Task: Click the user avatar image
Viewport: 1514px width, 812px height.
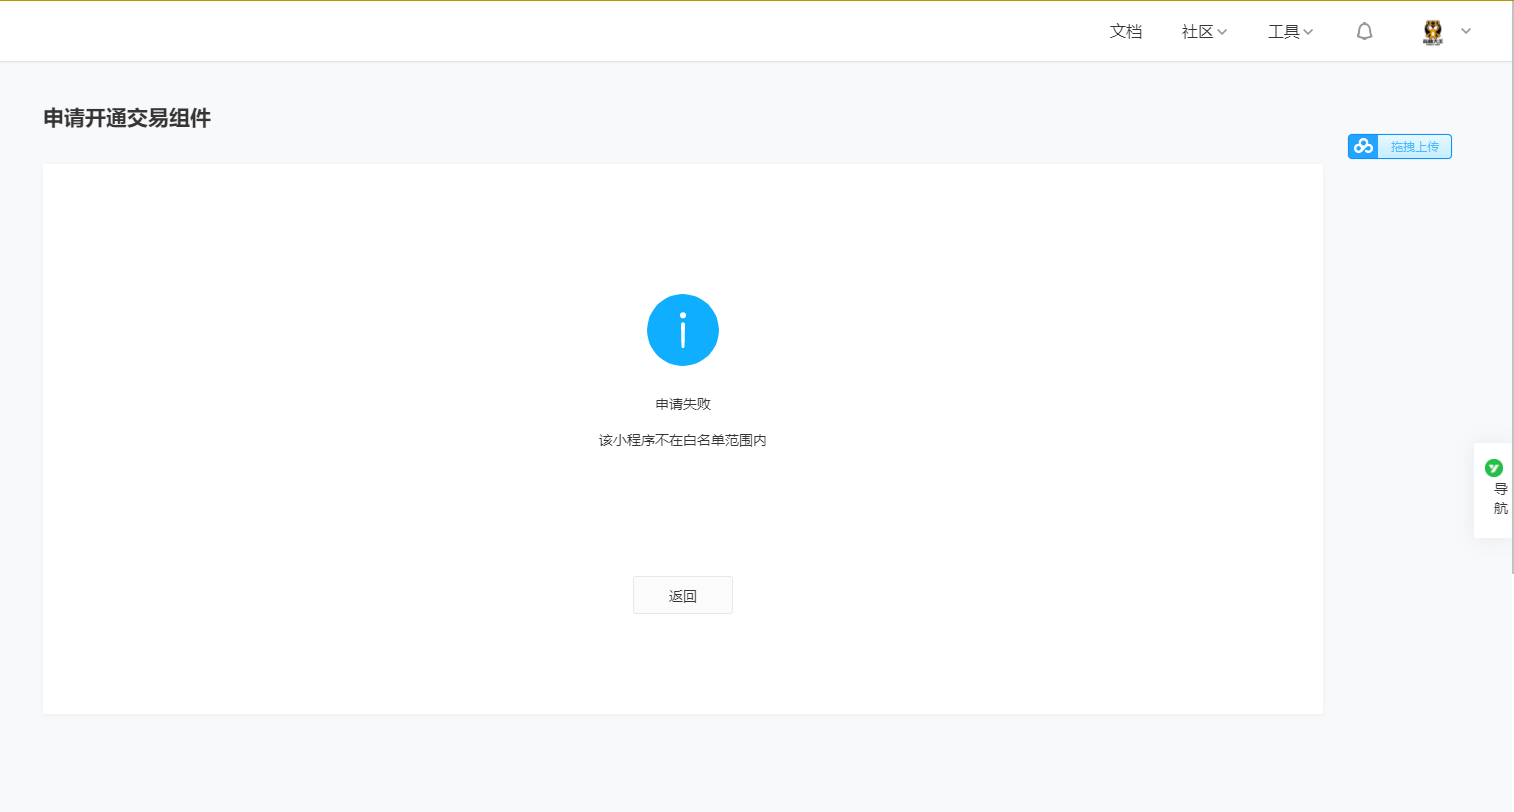Action: pyautogui.click(x=1433, y=32)
